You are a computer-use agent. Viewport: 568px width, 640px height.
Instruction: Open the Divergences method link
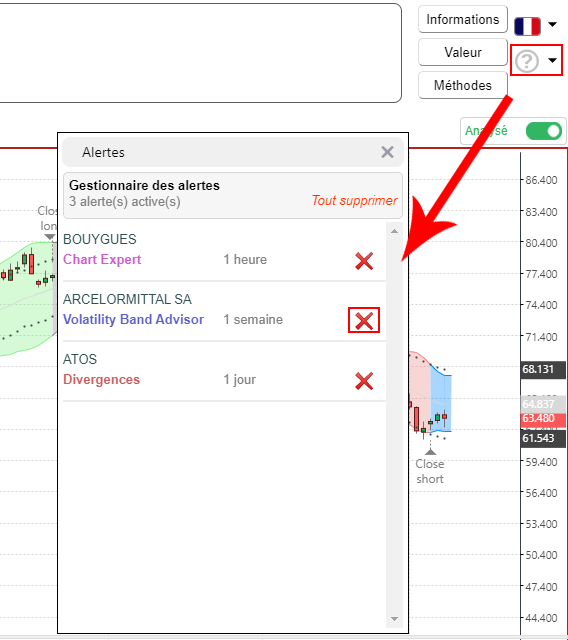[101, 379]
